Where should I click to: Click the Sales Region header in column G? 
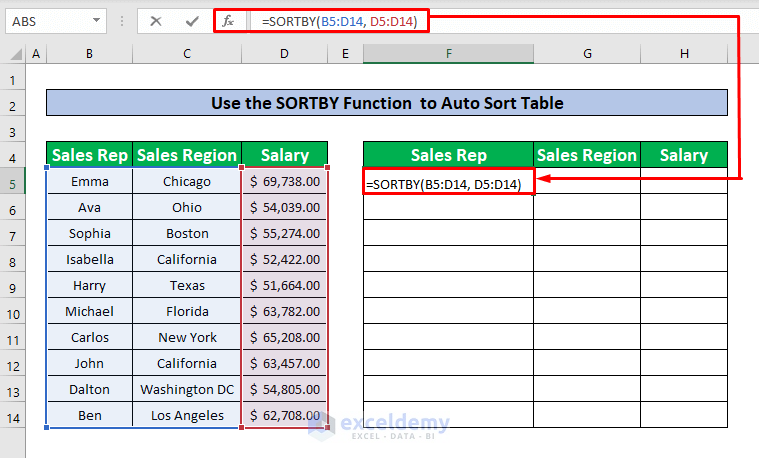click(x=586, y=155)
